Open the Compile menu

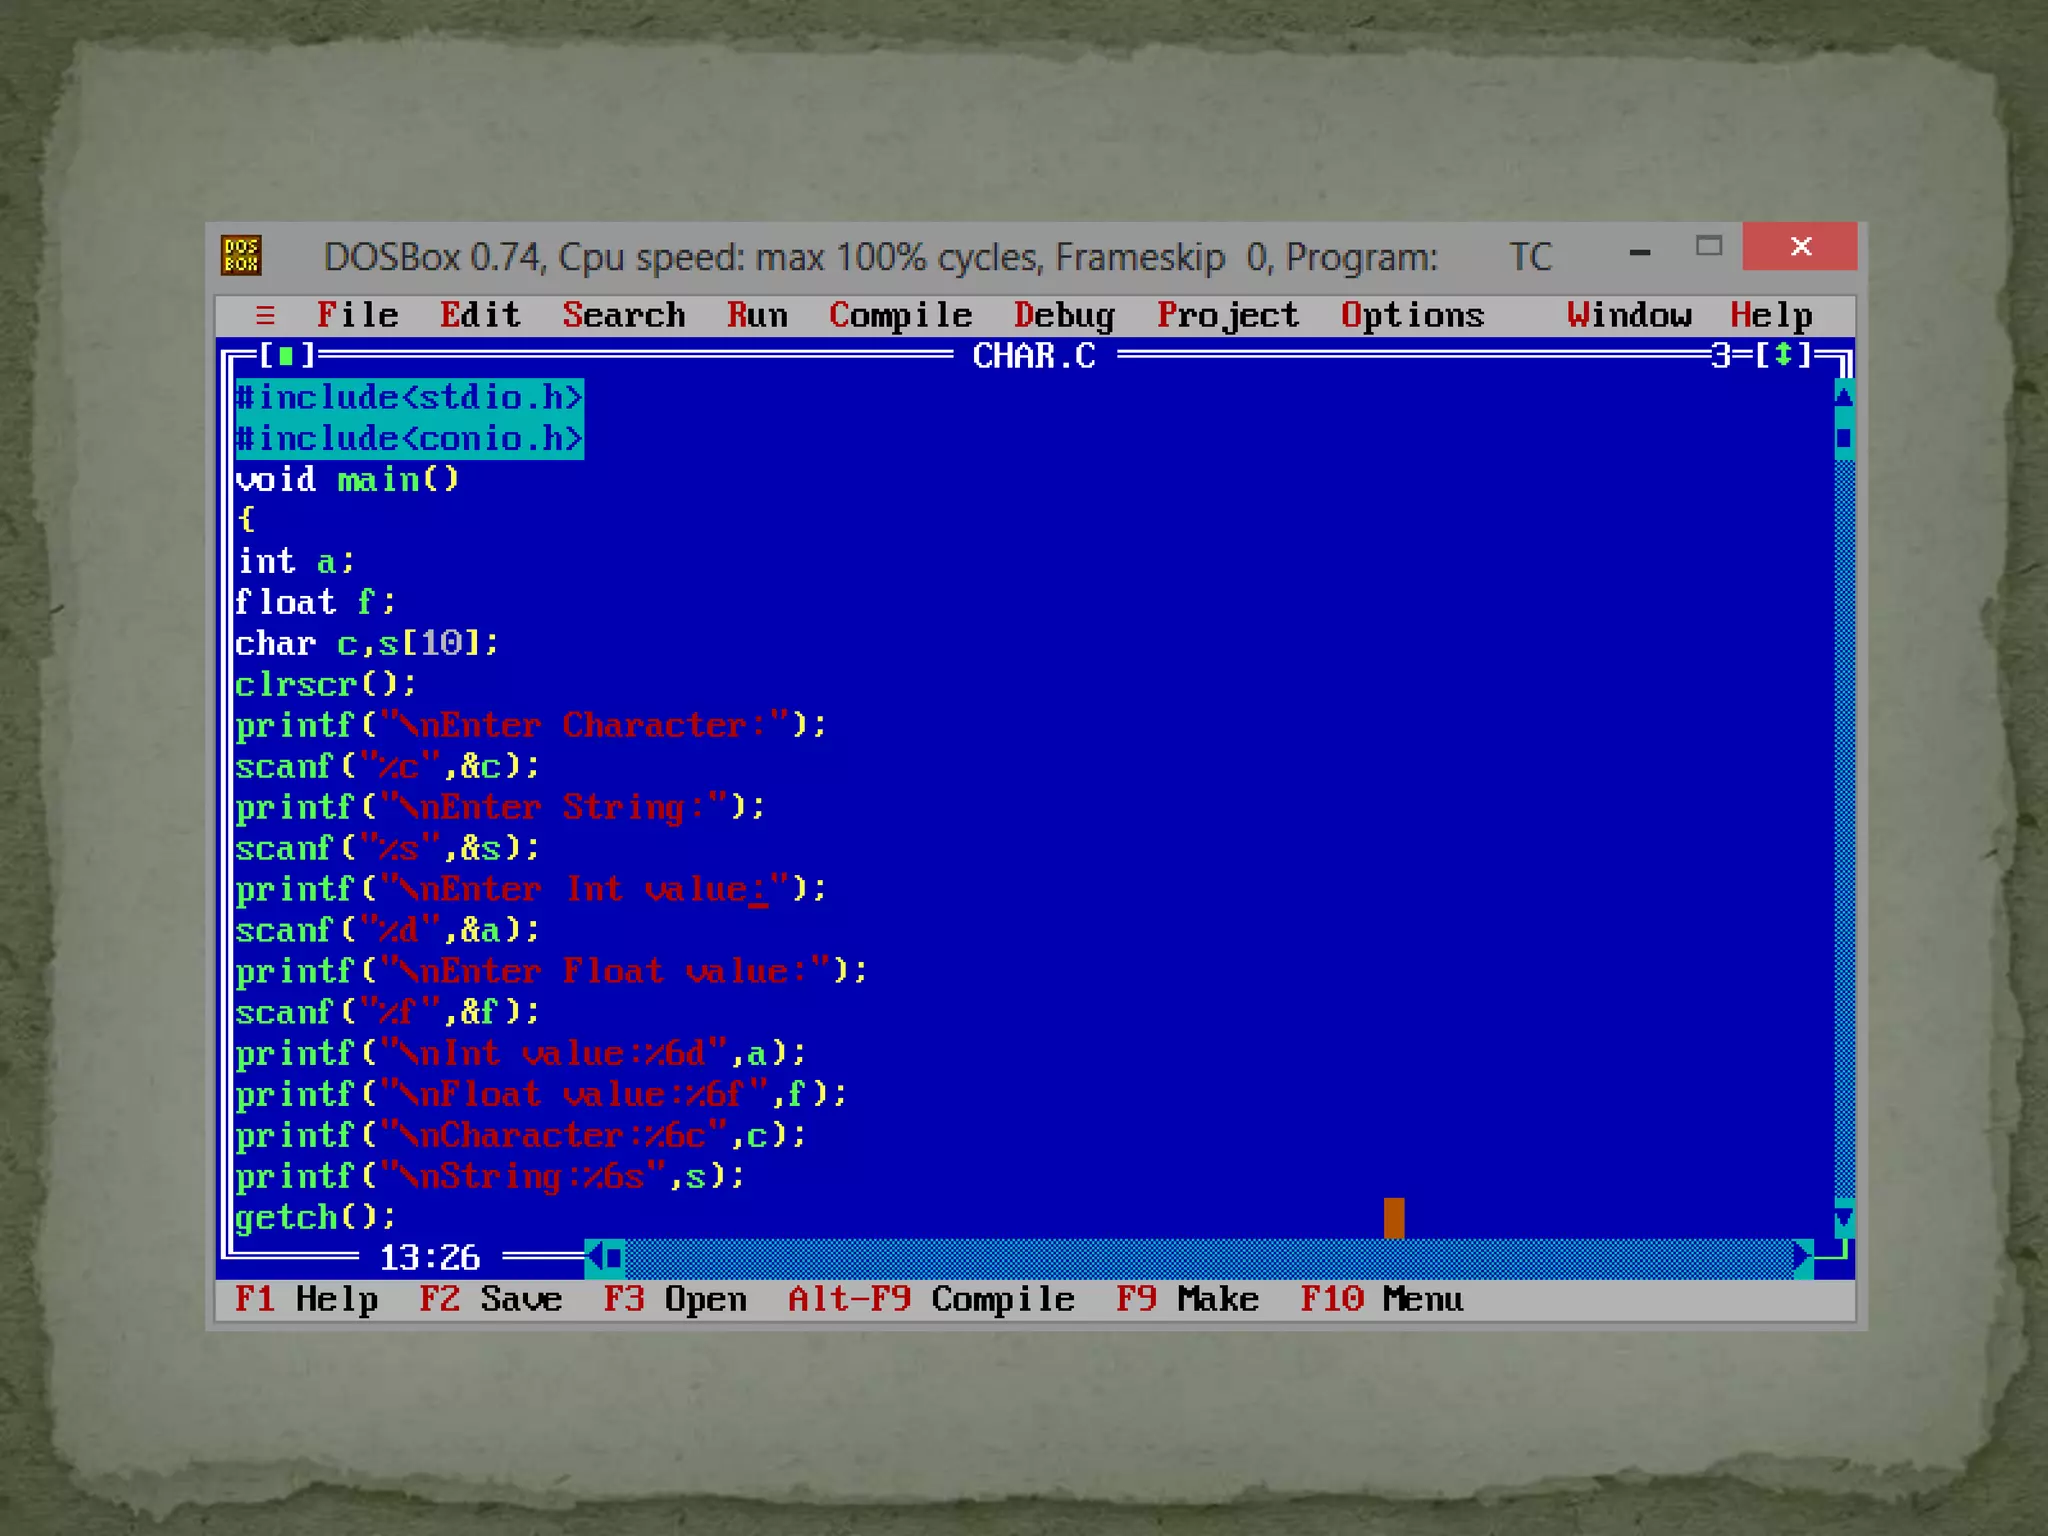pyautogui.click(x=900, y=316)
